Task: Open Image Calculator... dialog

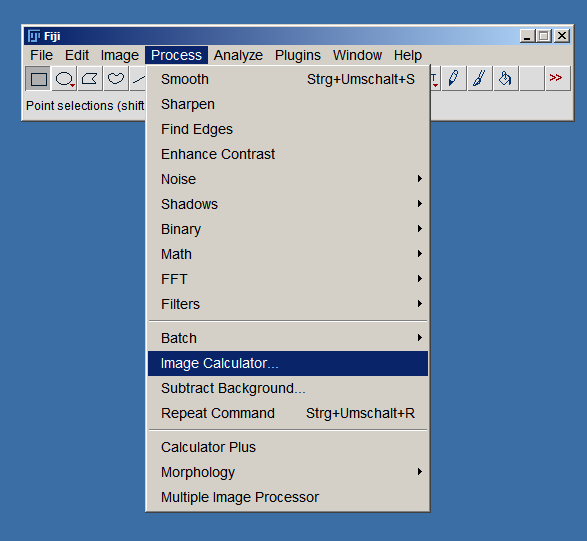Action: click(288, 363)
